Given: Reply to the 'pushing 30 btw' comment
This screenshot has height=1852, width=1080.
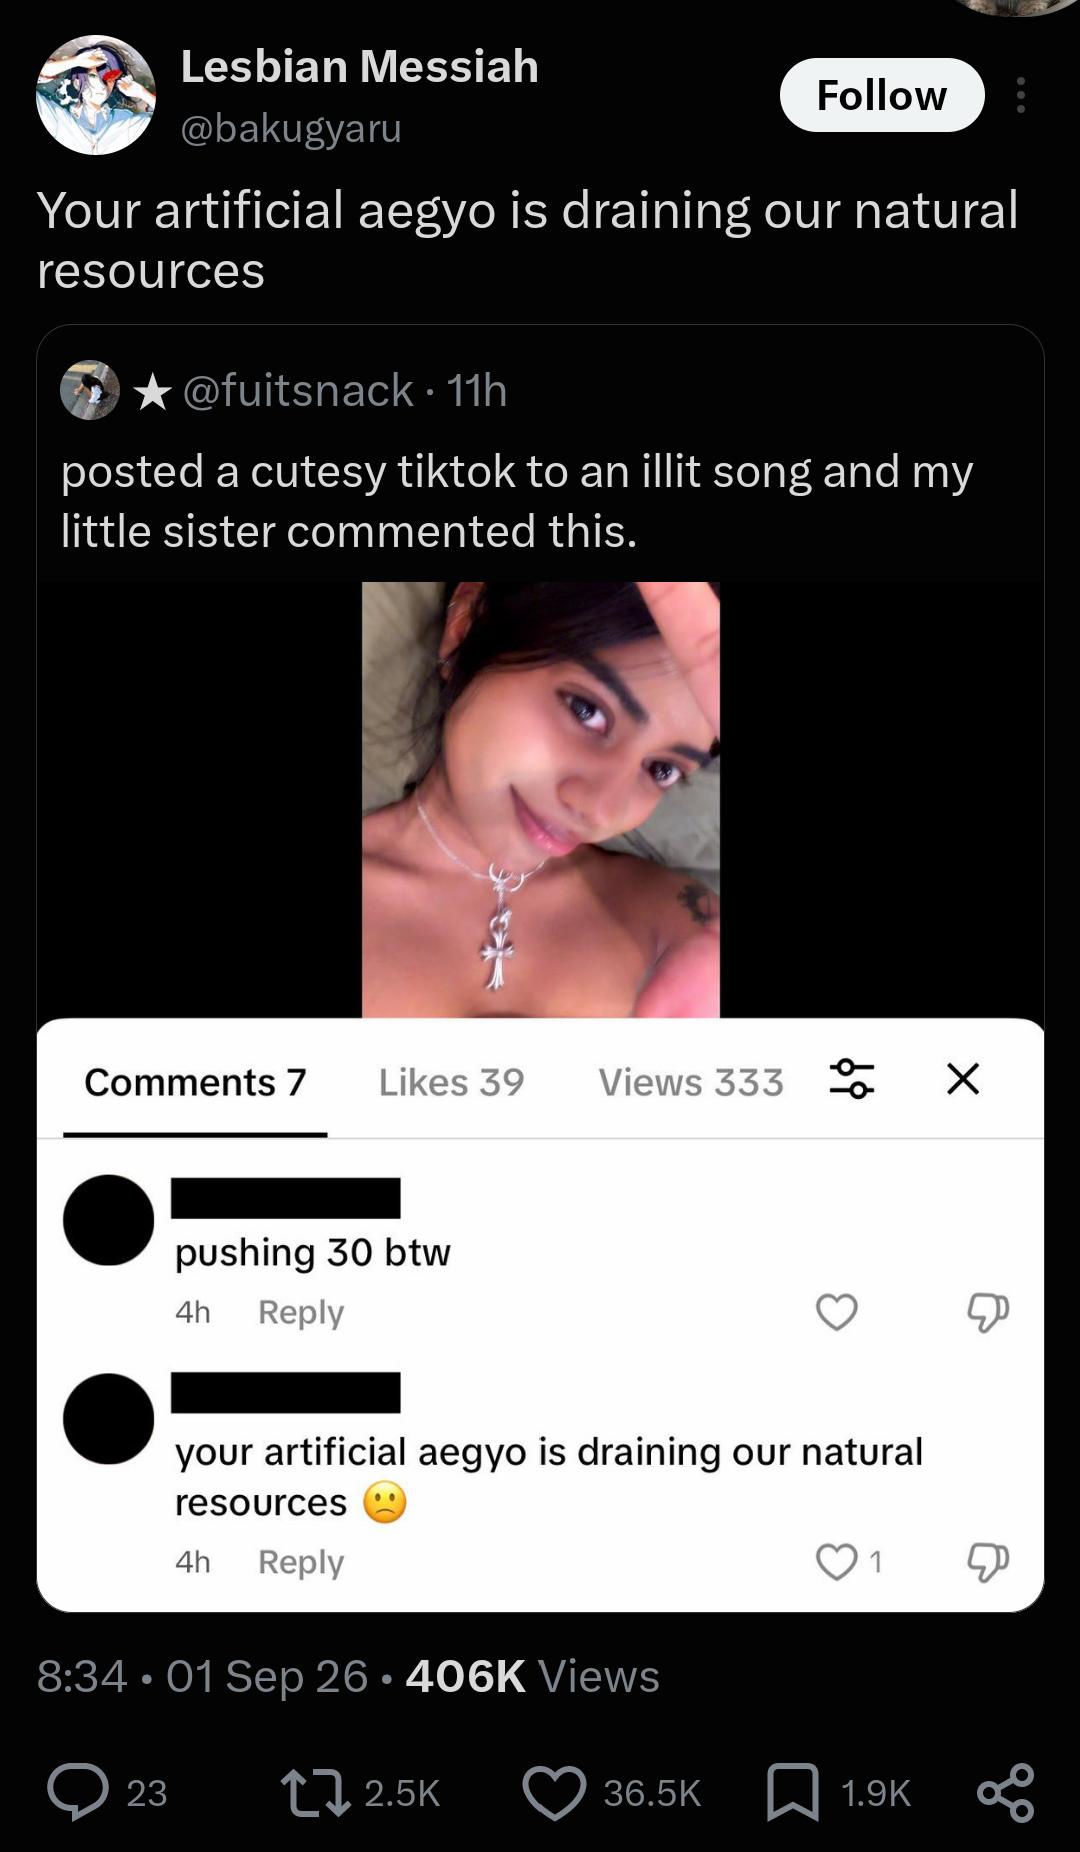Looking at the screenshot, I should point(301,1312).
